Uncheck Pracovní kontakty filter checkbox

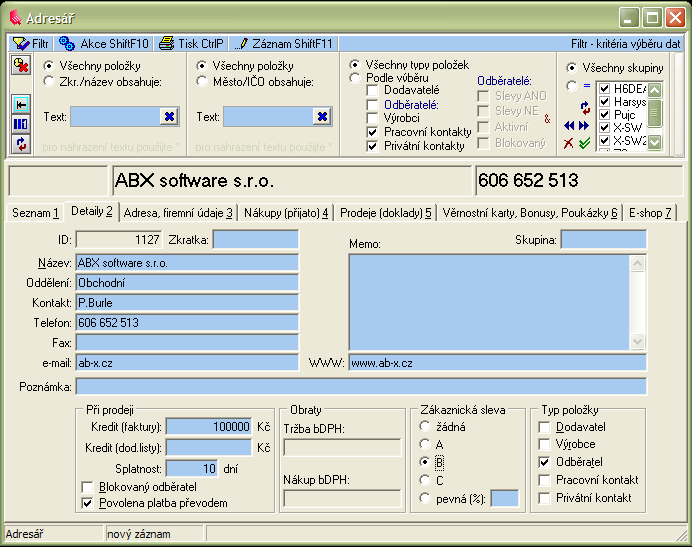(x=372, y=132)
